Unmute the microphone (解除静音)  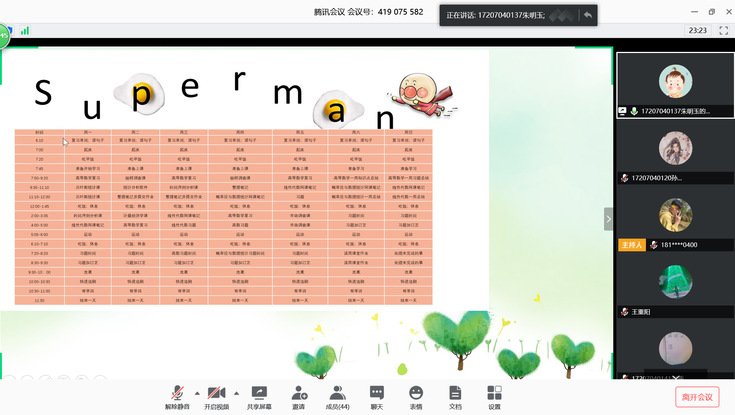tap(177, 396)
